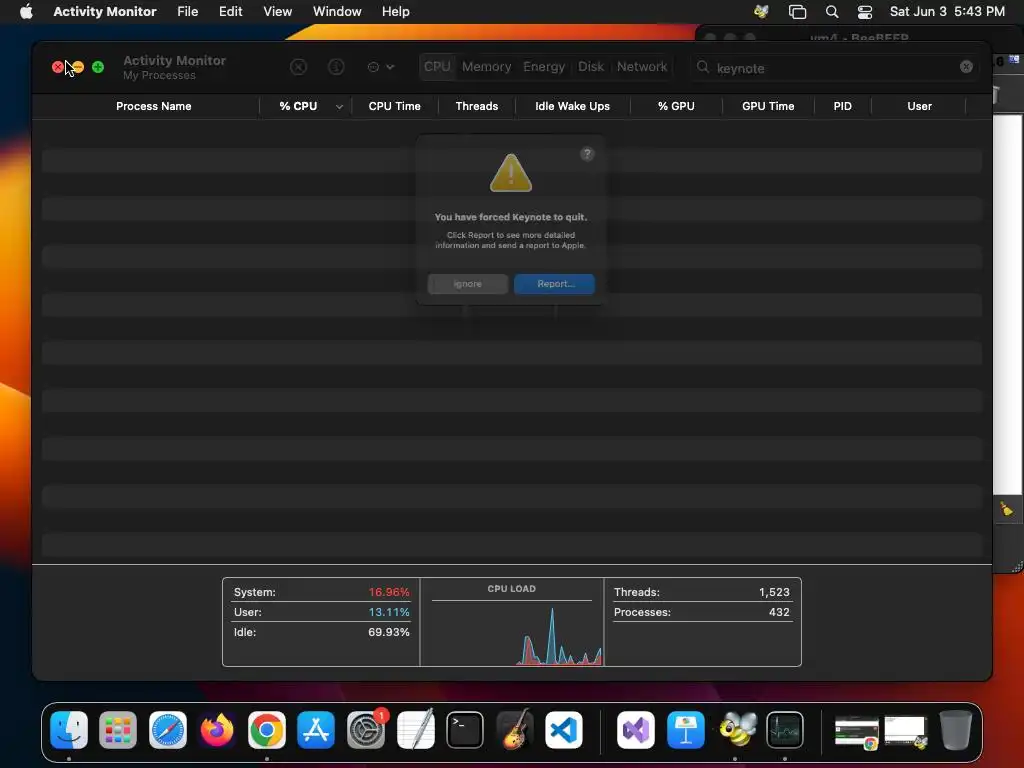This screenshot has width=1024, height=768.
Task: Sort by PID column
Action: [842, 106]
